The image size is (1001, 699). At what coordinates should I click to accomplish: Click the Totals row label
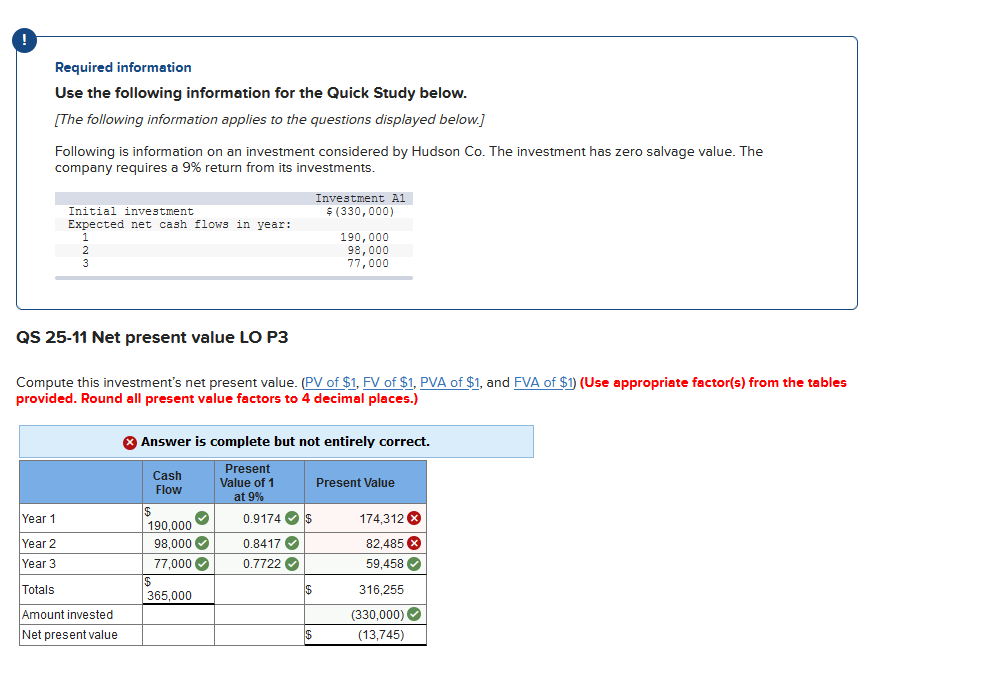[38, 590]
